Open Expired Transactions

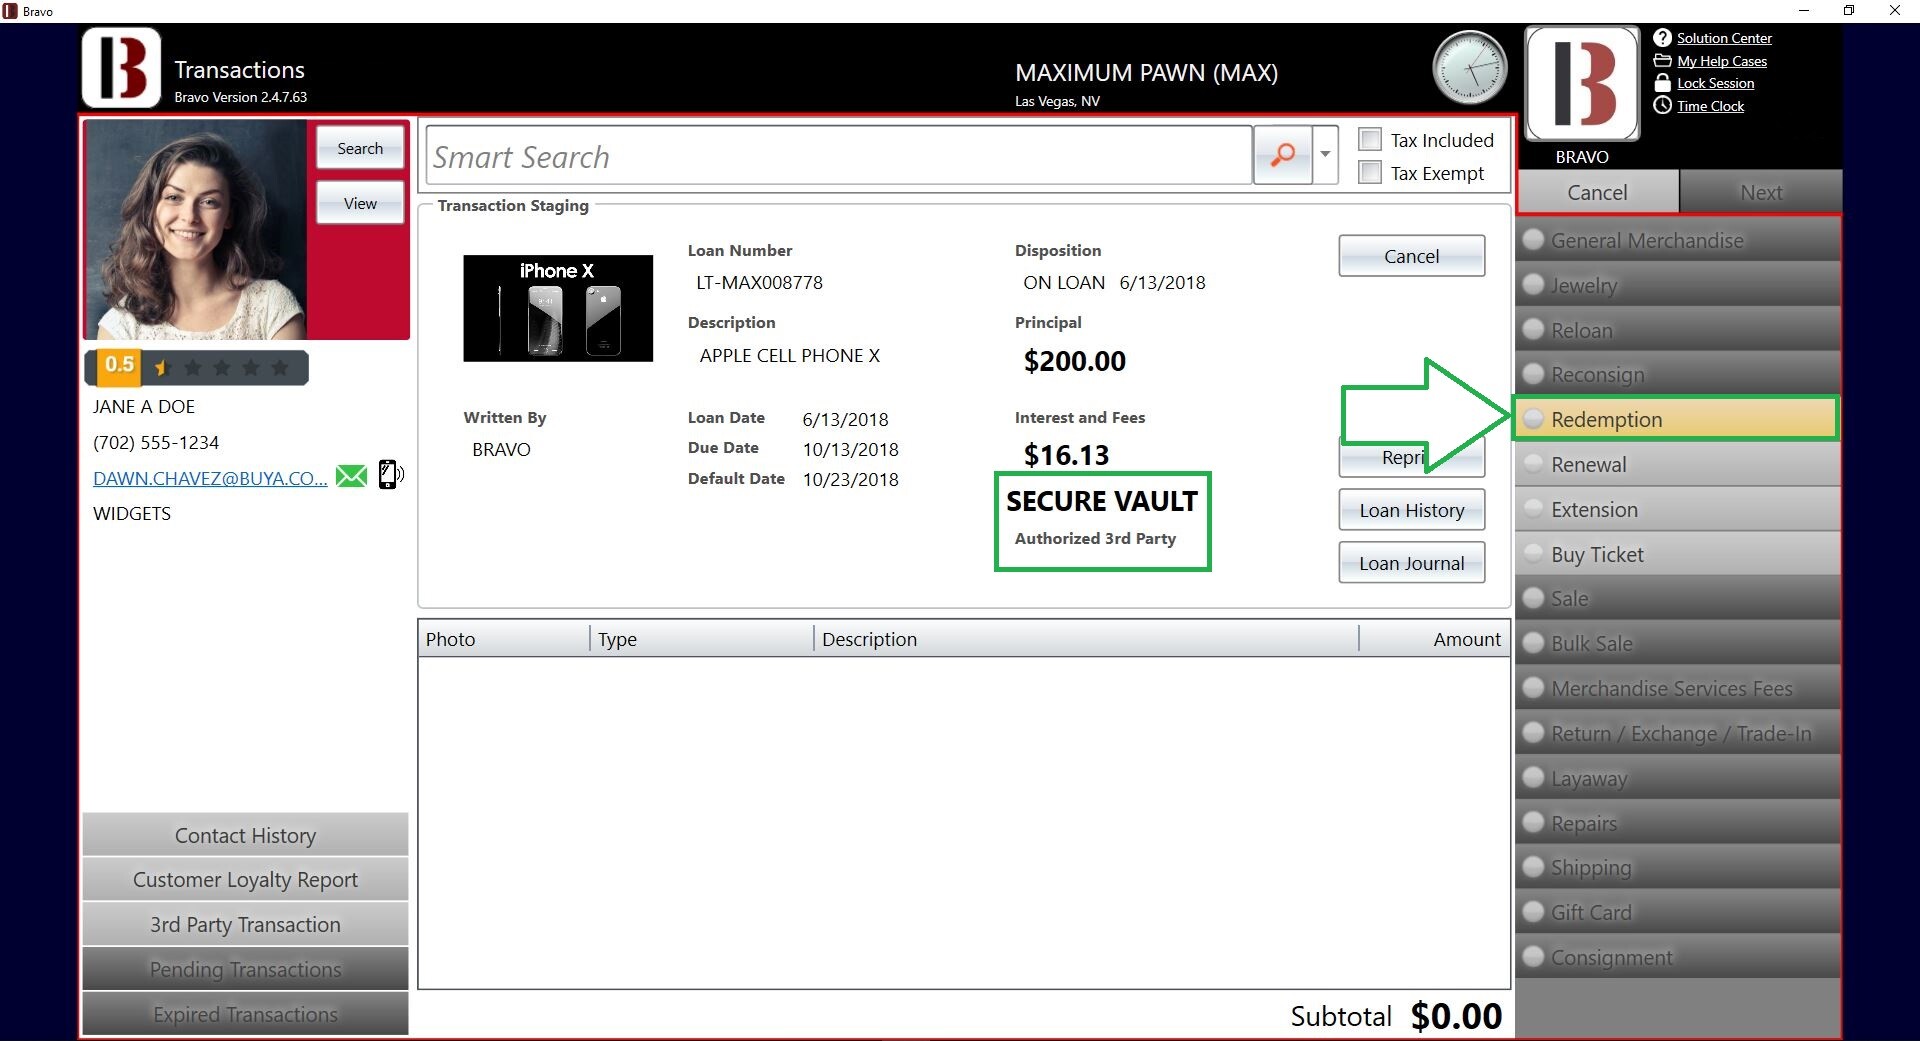pyautogui.click(x=245, y=1014)
